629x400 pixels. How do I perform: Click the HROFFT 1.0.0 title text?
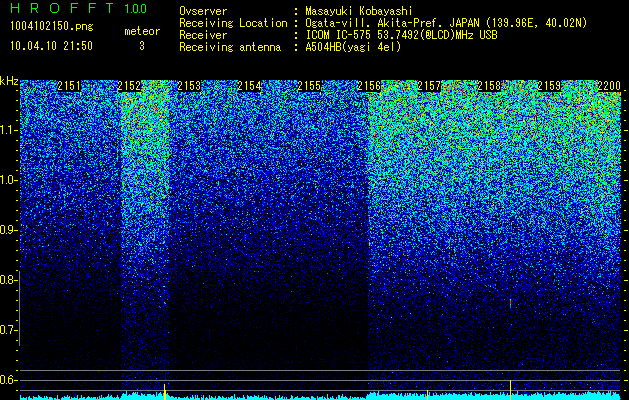pos(79,8)
